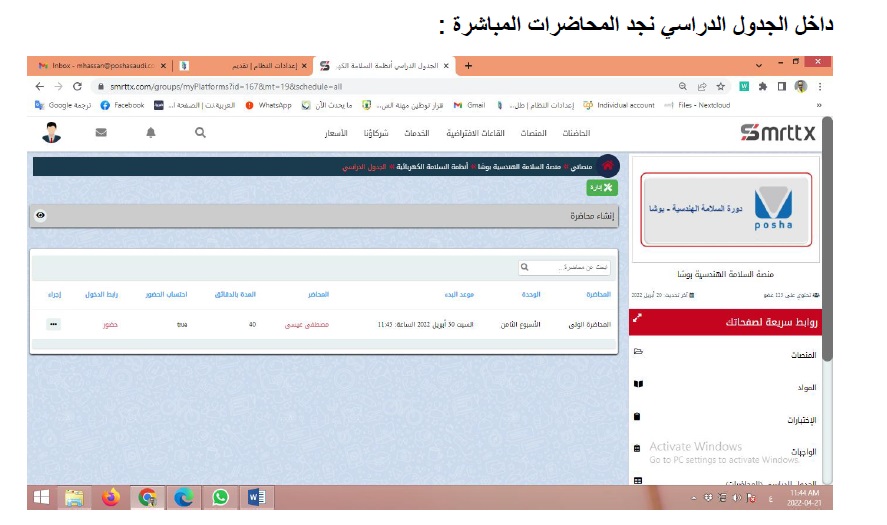Open the notifications bell
The image size is (887, 525).
pos(150,132)
